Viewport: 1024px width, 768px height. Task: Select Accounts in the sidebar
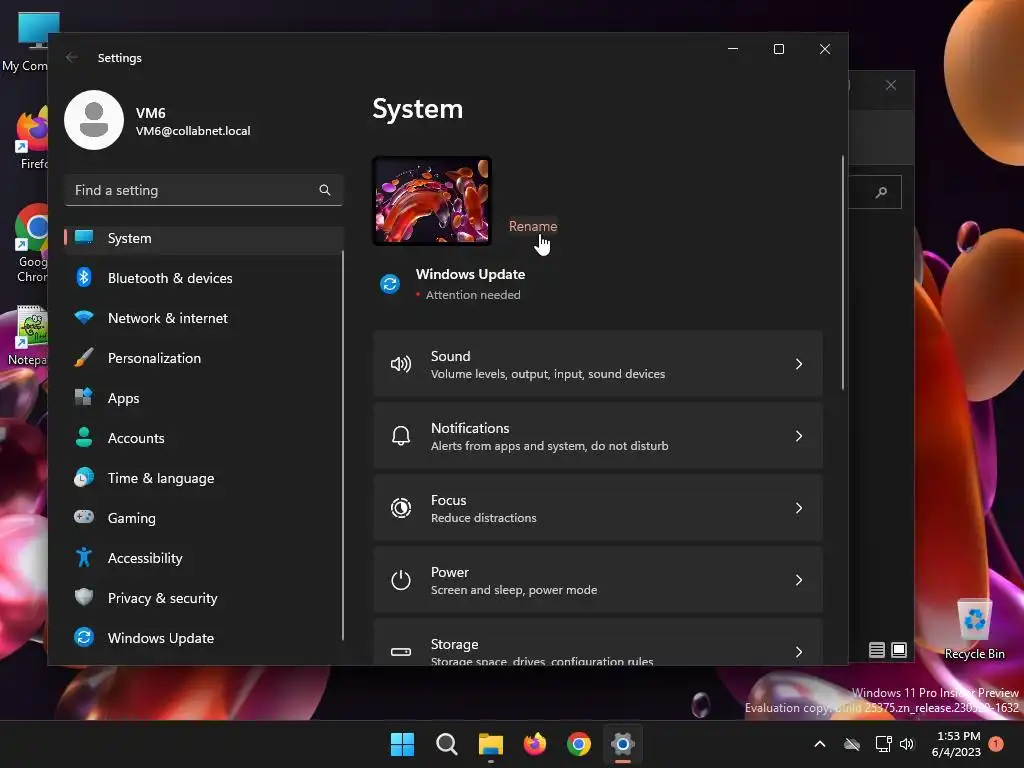pyautogui.click(x=204, y=438)
